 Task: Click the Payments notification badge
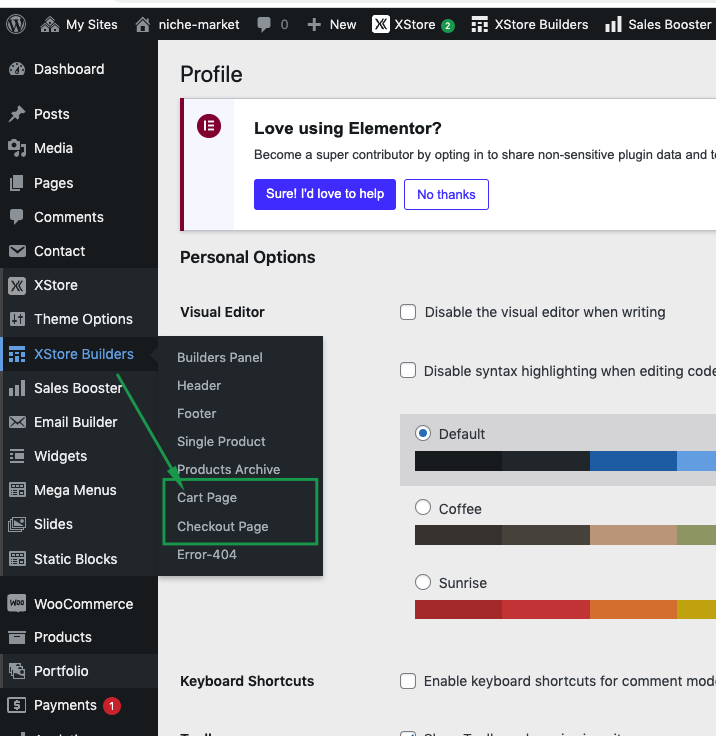pos(112,705)
